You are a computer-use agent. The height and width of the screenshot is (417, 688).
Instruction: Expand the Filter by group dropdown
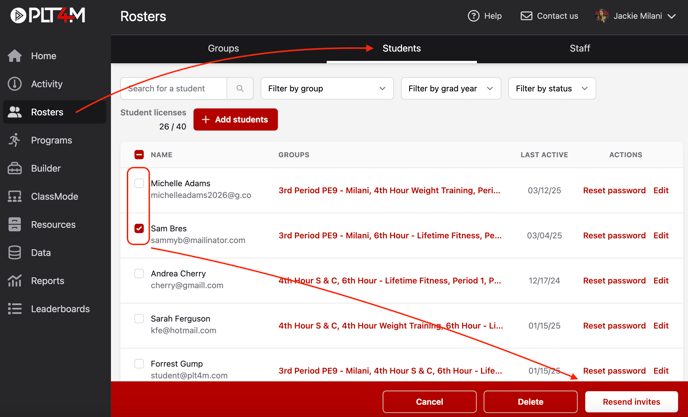(327, 89)
